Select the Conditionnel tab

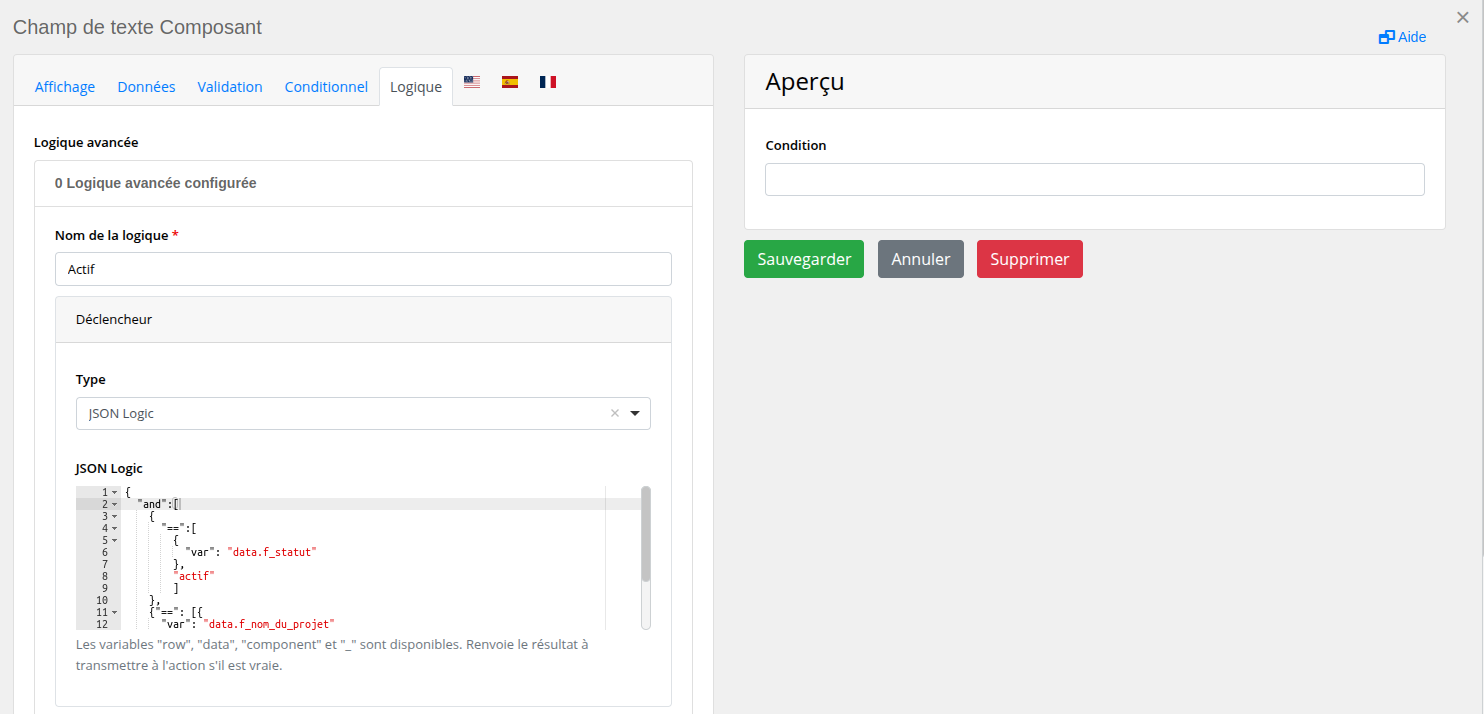(326, 87)
